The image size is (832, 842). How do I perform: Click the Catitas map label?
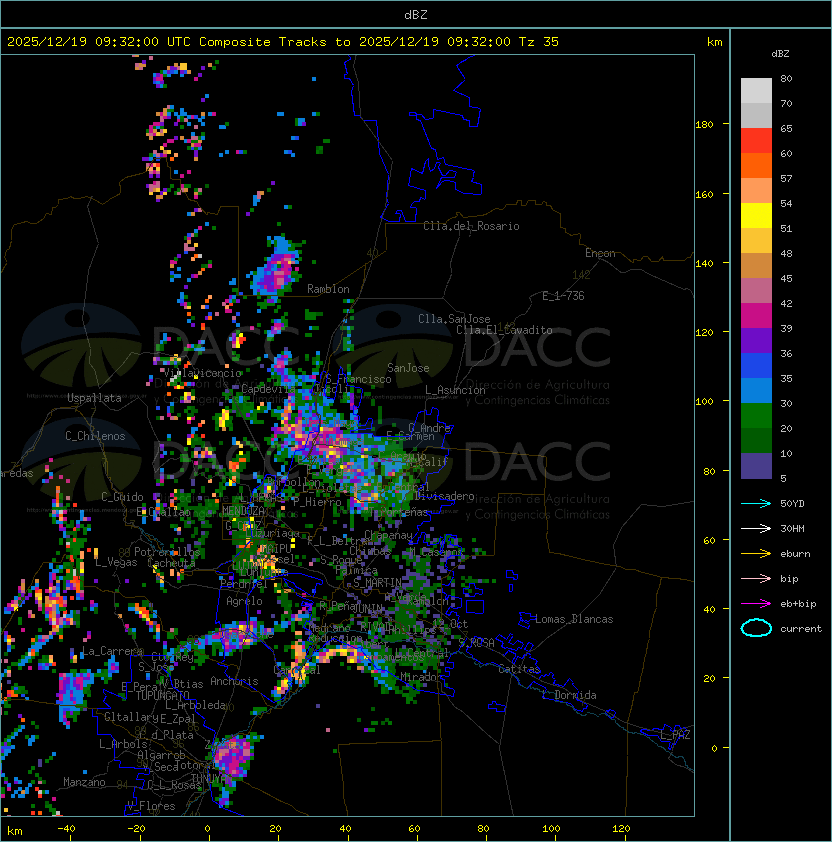tap(519, 669)
